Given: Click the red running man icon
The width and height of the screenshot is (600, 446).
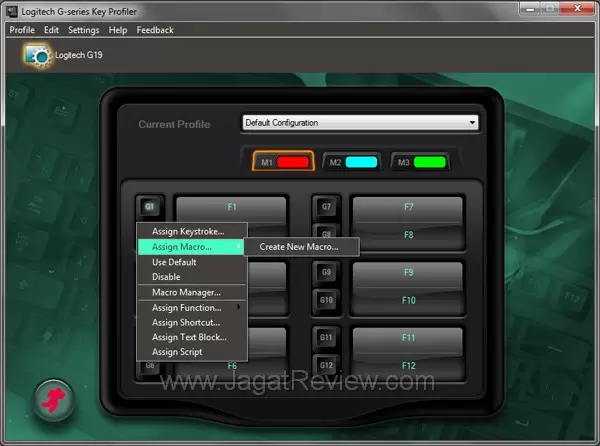Looking at the screenshot, I should pos(54,400).
